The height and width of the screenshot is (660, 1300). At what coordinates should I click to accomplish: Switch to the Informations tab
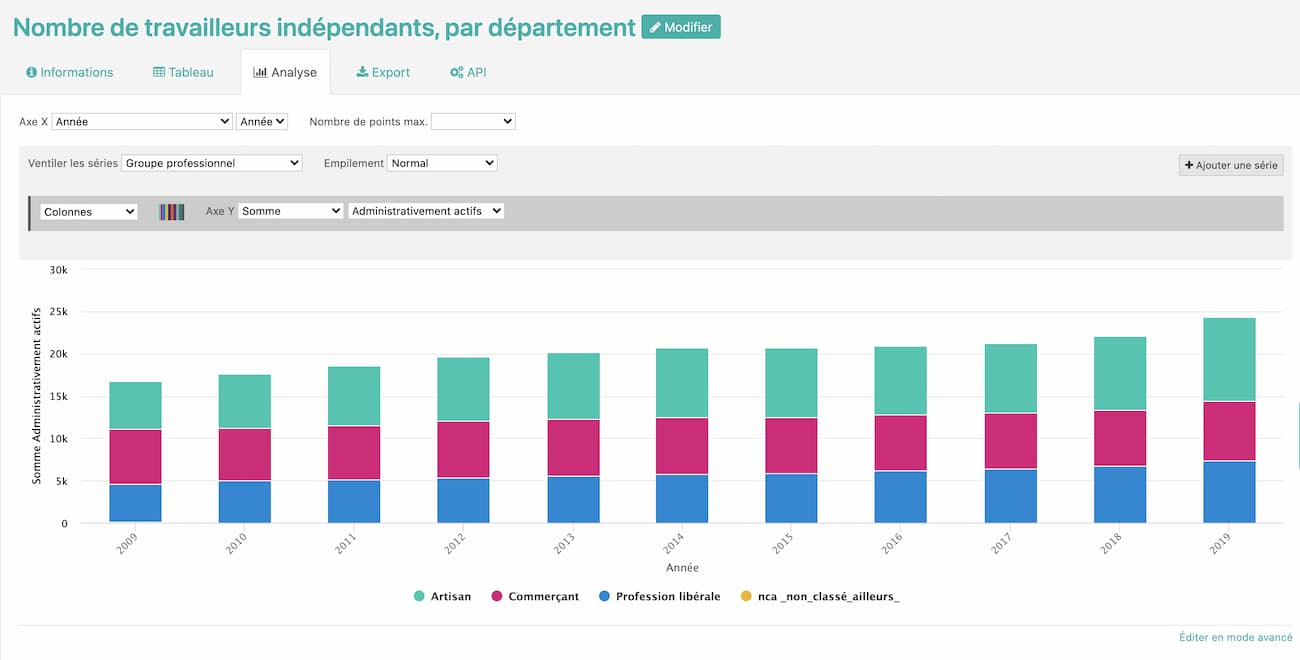pyautogui.click(x=70, y=73)
